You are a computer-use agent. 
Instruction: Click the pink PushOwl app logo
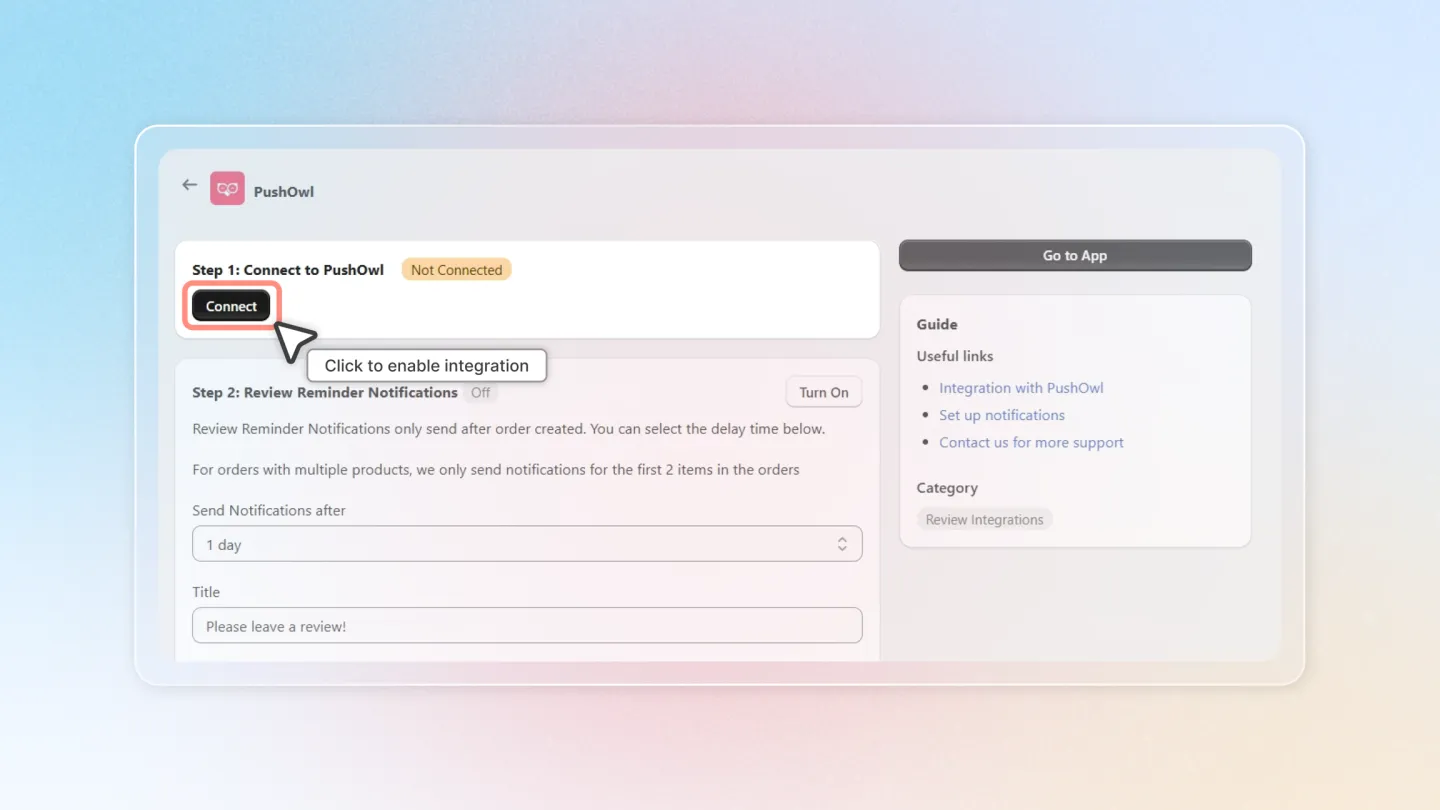tap(227, 188)
